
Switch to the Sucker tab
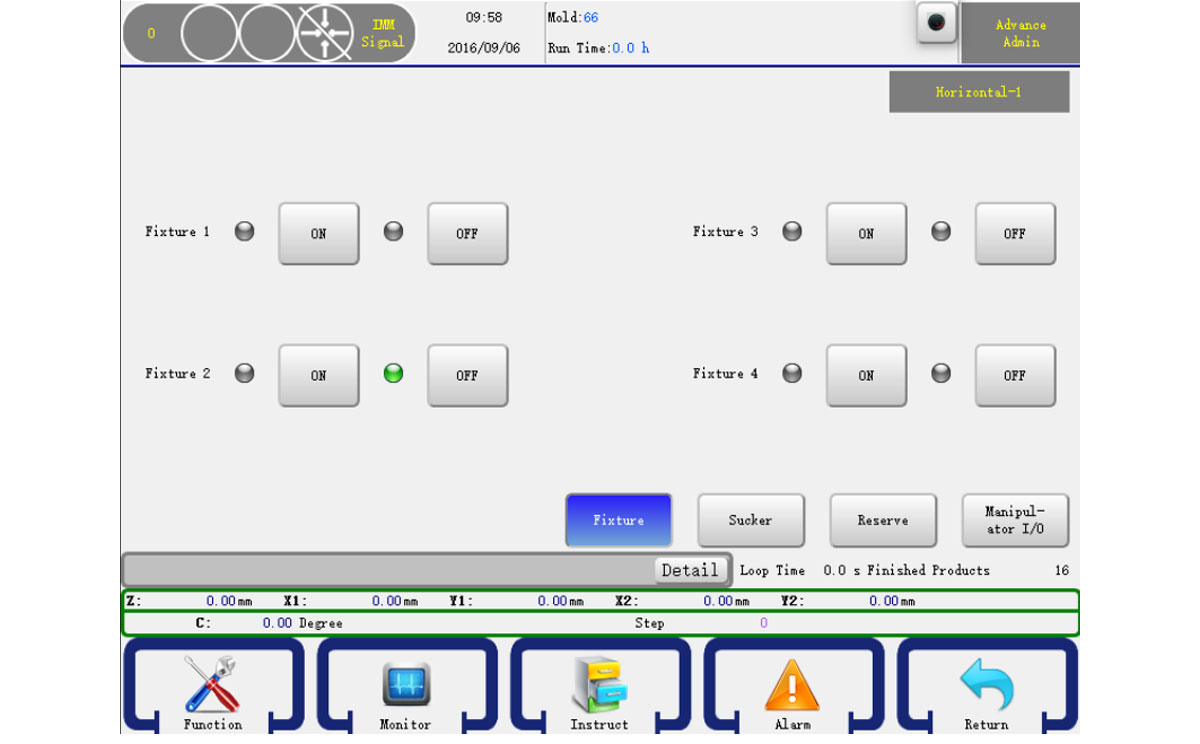click(x=750, y=520)
